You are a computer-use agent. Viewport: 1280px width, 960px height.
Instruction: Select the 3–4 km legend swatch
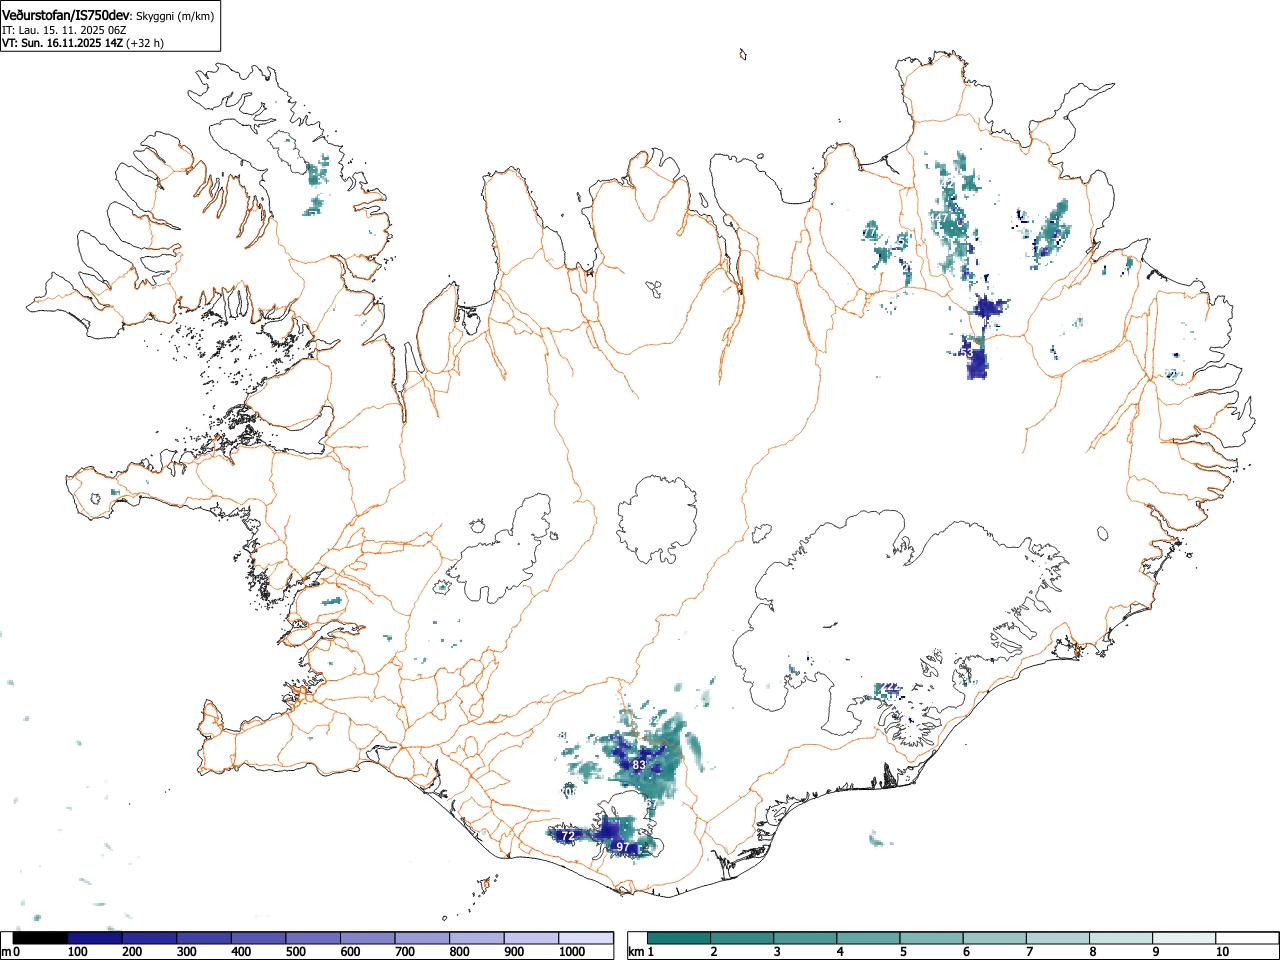click(x=805, y=938)
